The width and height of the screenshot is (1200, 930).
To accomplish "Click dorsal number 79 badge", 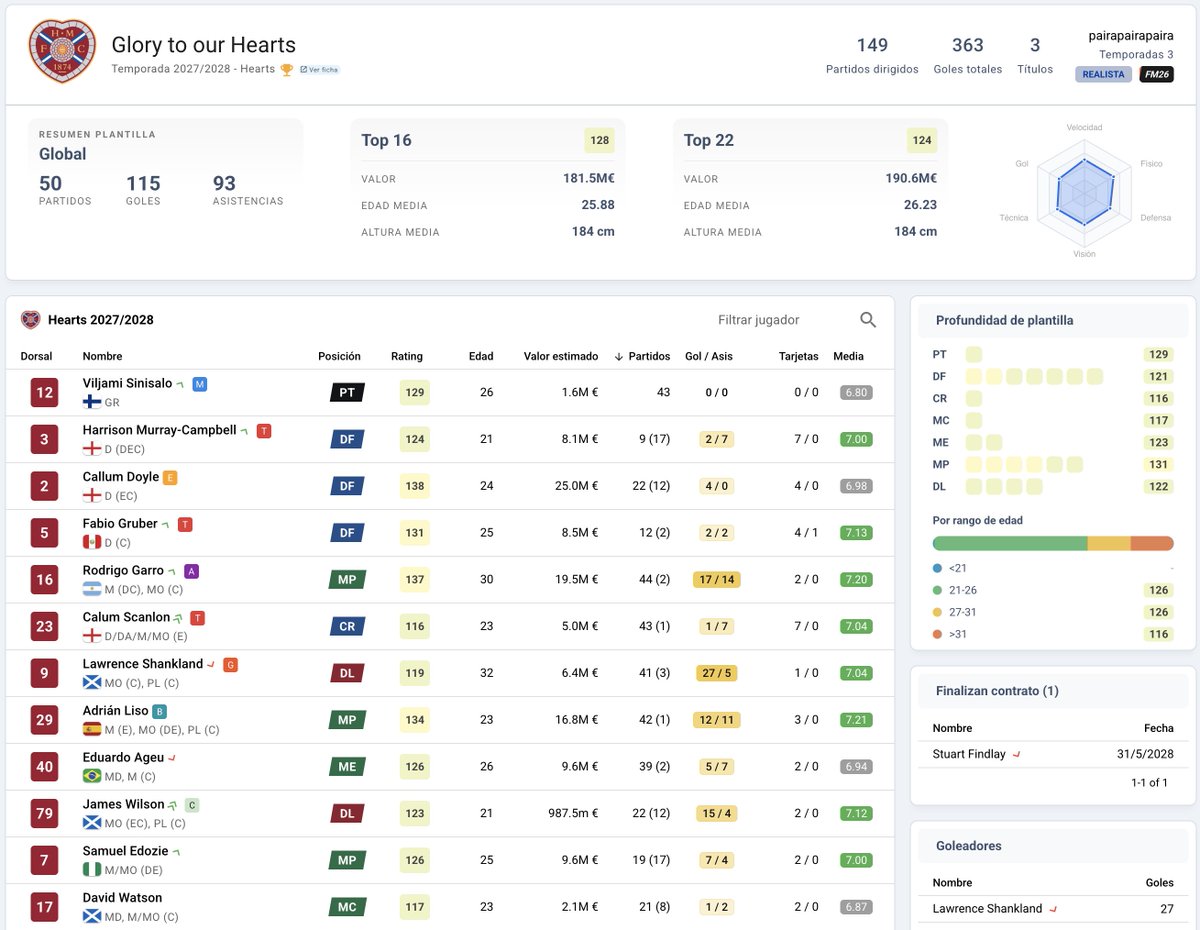I will (44, 814).
